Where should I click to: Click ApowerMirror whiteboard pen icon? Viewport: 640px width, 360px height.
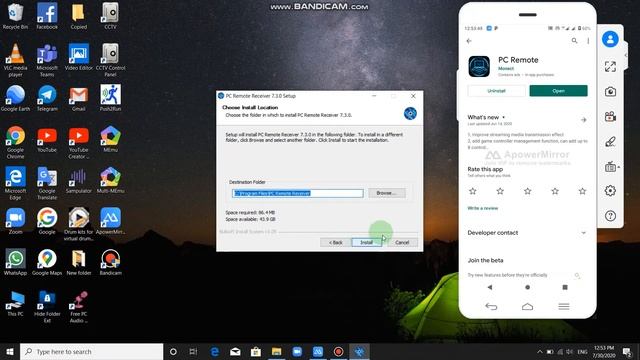coord(610,142)
